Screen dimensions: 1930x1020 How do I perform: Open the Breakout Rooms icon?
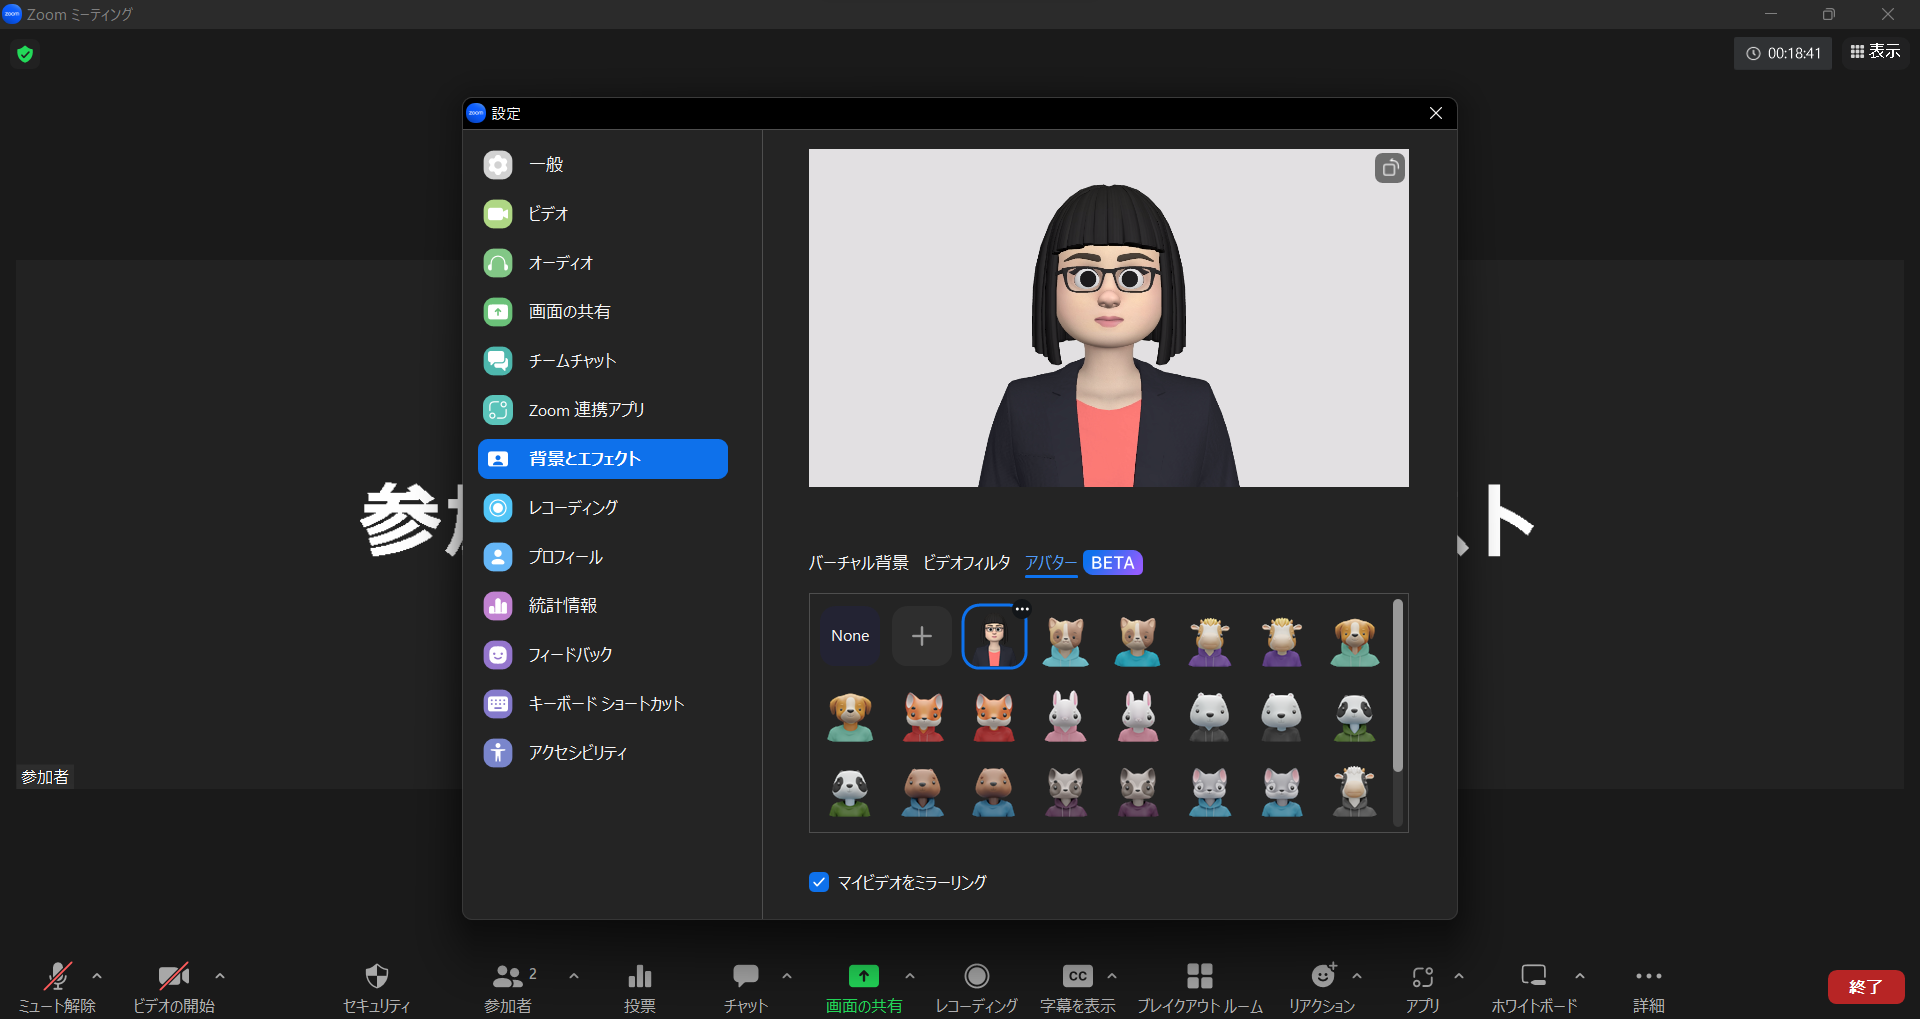1199,976
